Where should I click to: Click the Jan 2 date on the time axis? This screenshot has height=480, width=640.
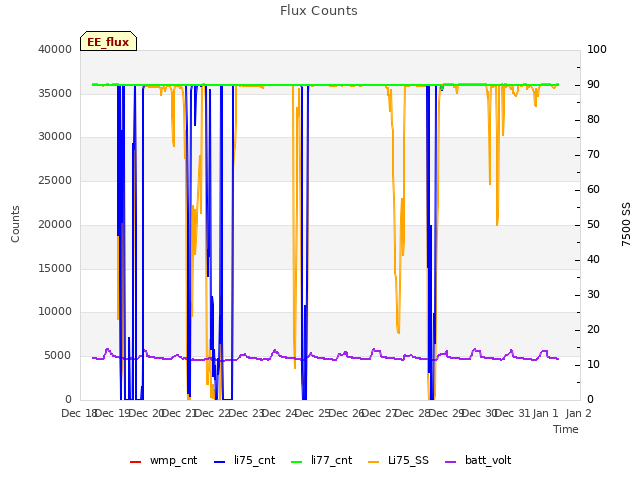point(579,413)
